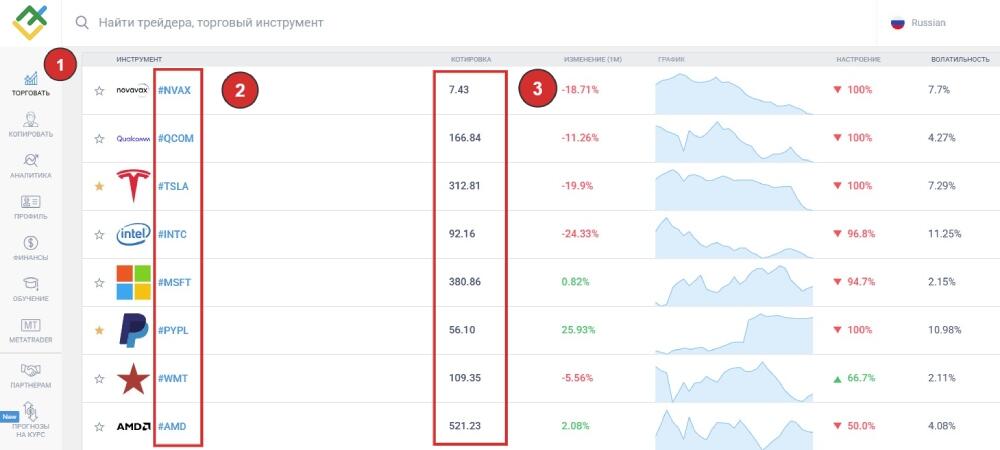
Task: Sort by the Волатильность column header
Action: point(960,59)
